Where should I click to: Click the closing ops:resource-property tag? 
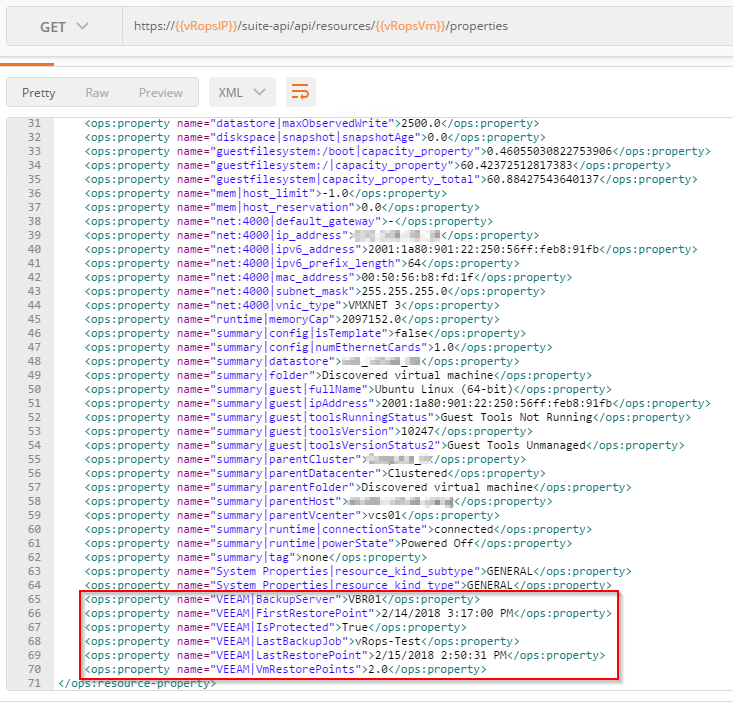click(138, 683)
